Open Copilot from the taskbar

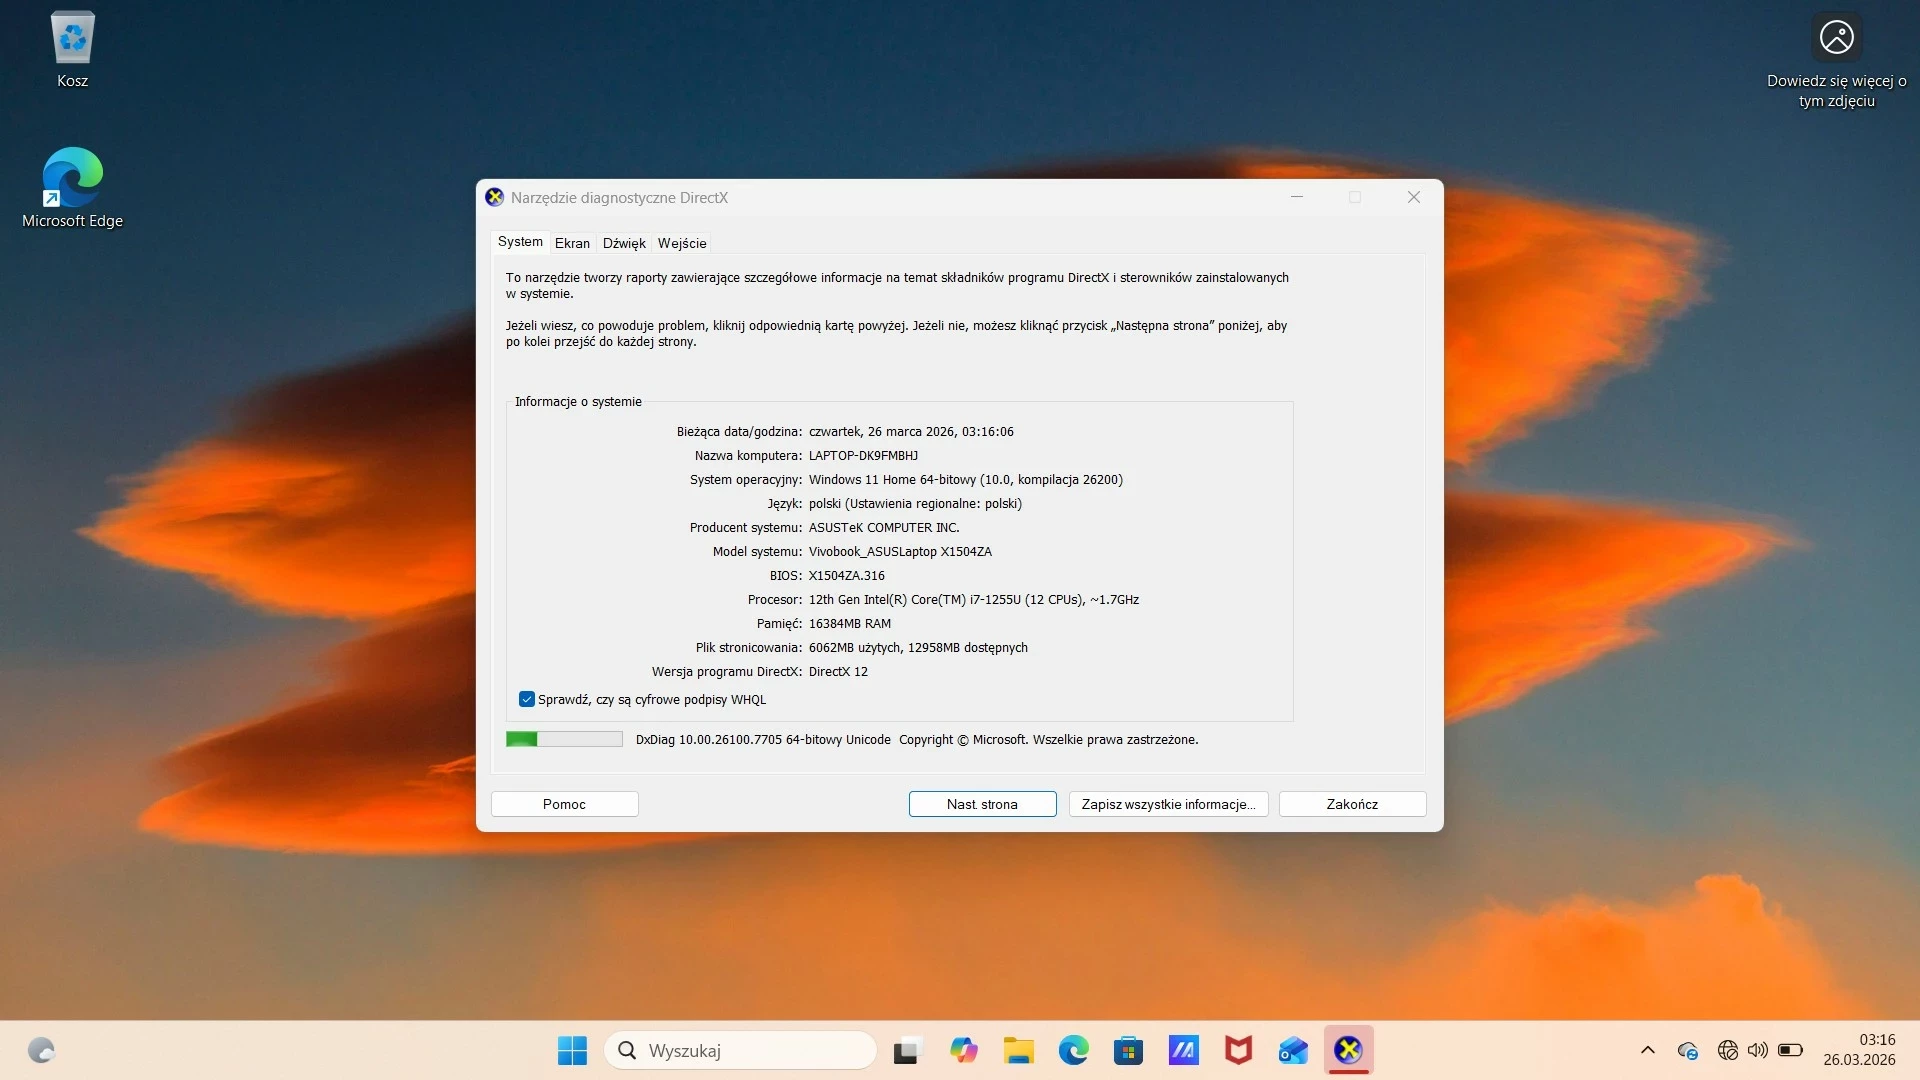[963, 1050]
